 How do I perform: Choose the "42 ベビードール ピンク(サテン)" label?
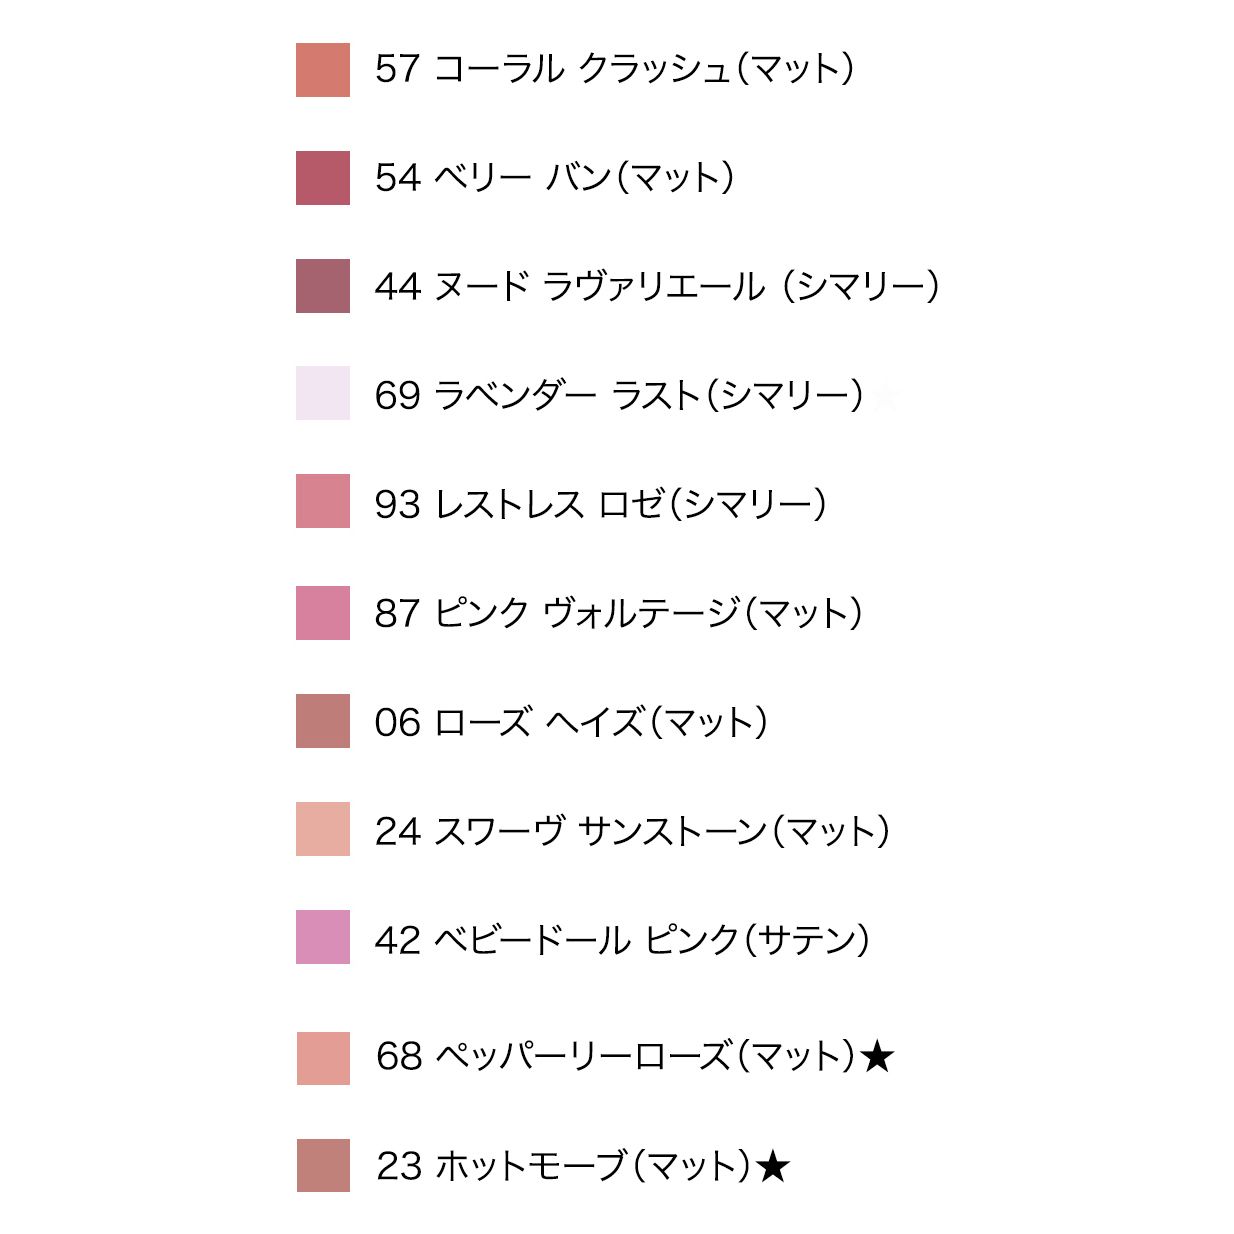coord(622,940)
